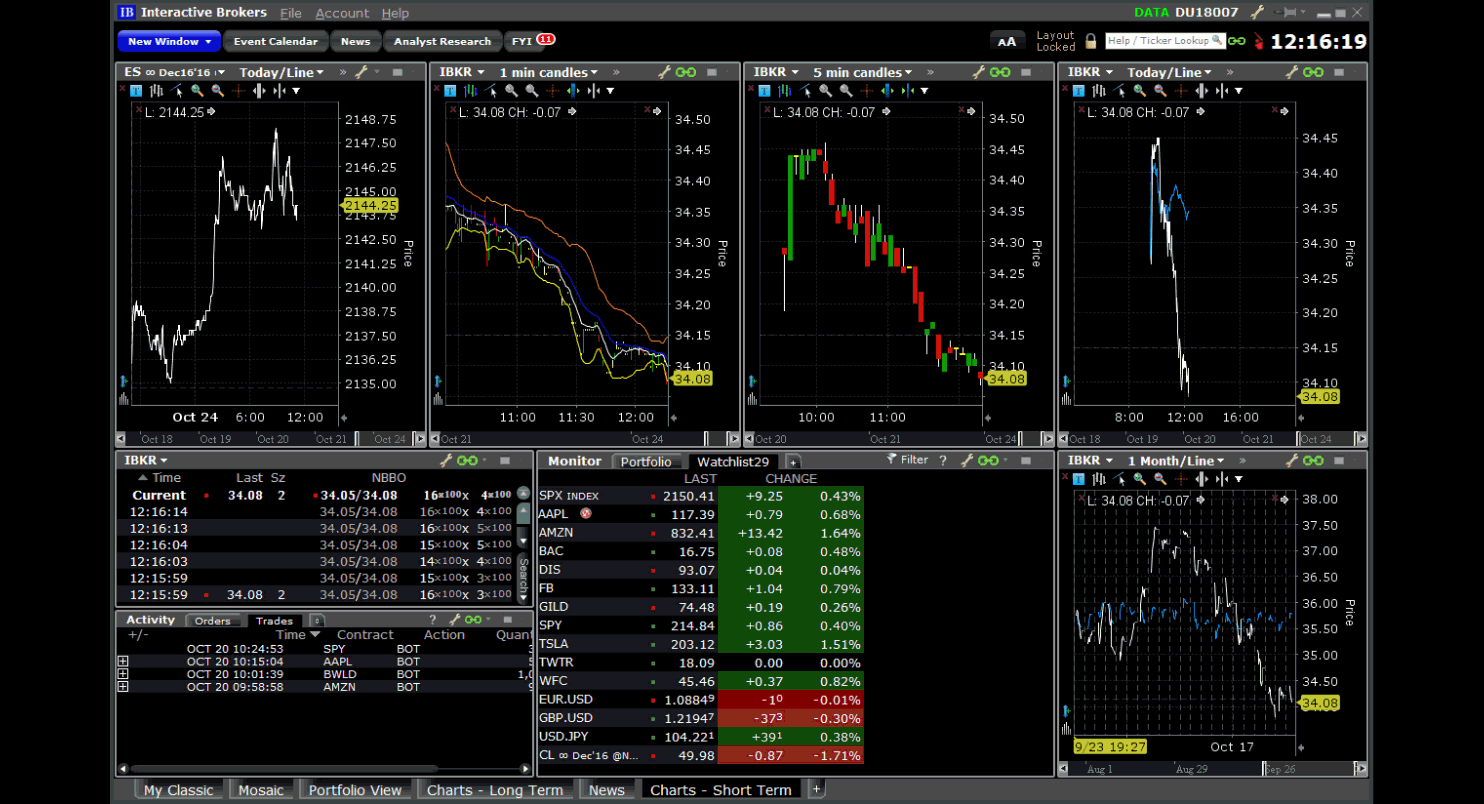Open the Today/Line timeframe dropdown on ES chart
The image size is (1484, 804).
tap(280, 71)
